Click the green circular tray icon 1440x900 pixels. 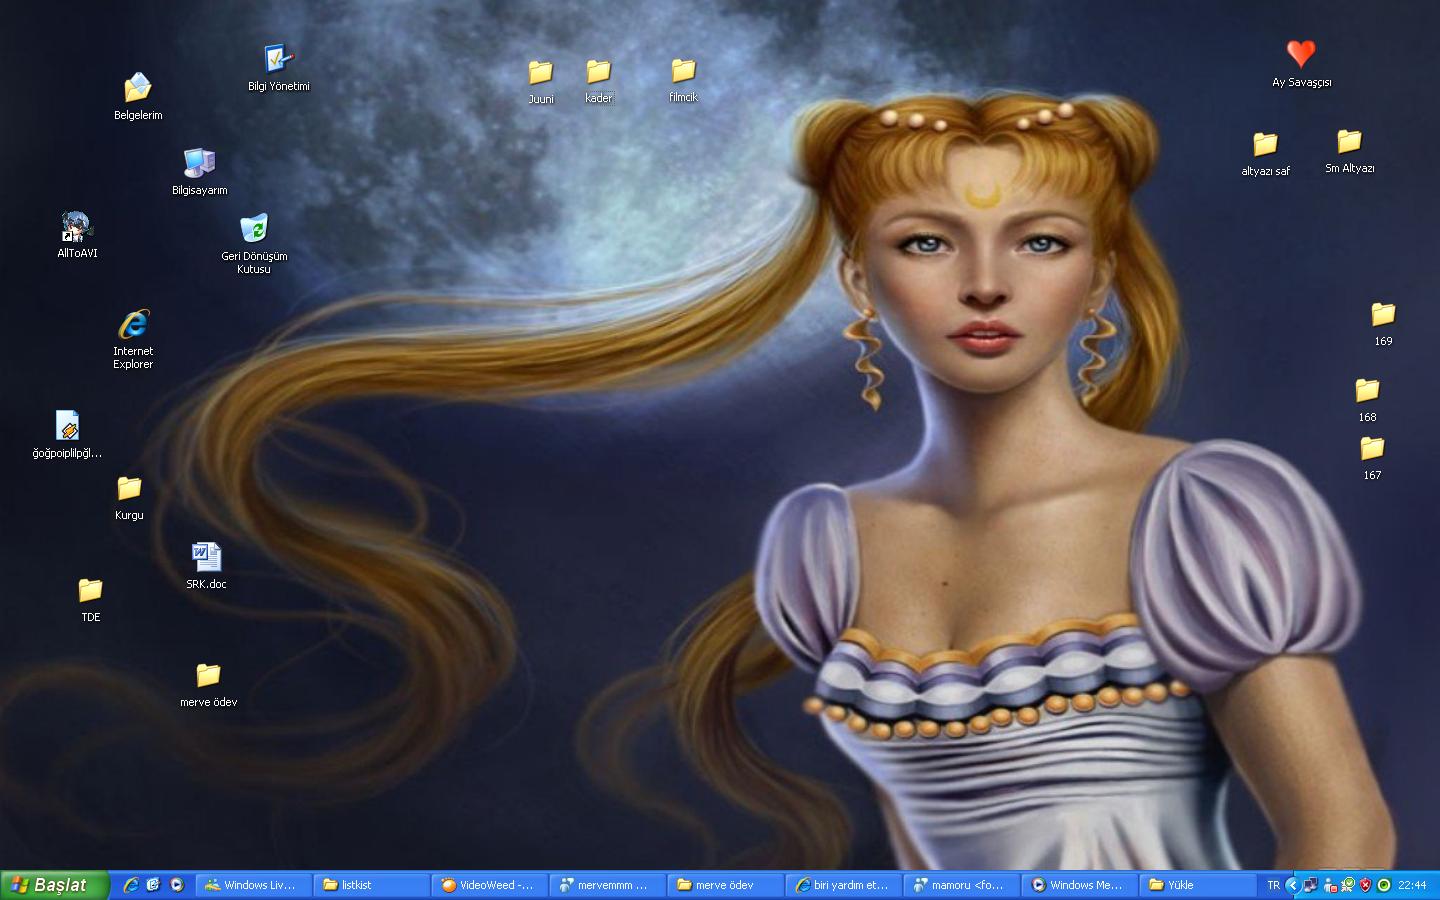[1384, 885]
